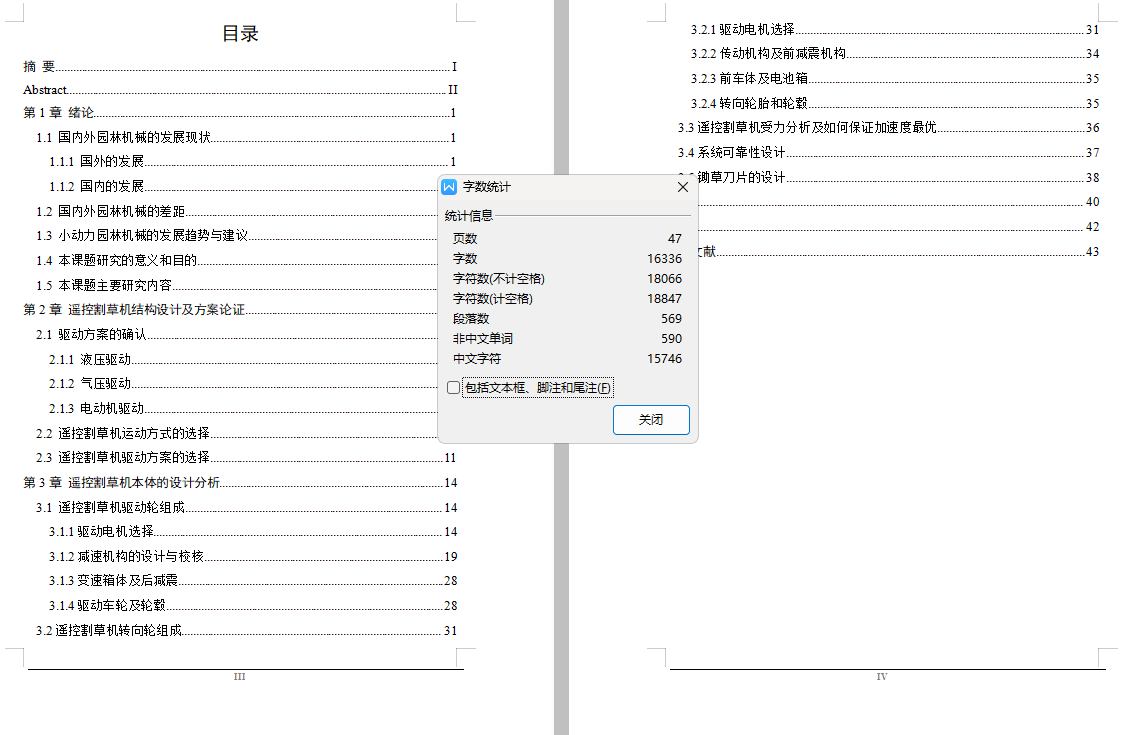Enable 包括文本框、脚注和尾注 option
1142x735 pixels.
point(453,387)
